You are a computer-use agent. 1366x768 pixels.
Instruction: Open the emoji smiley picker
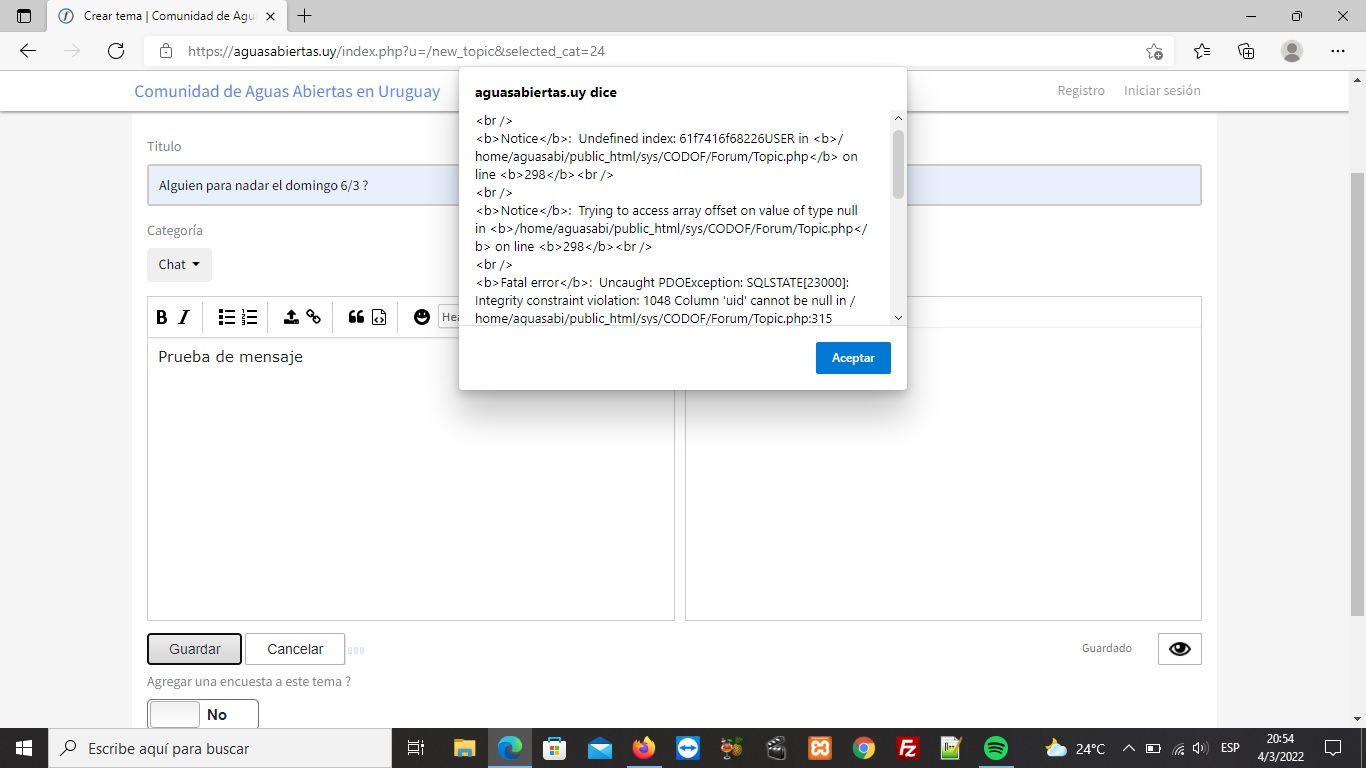click(422, 317)
